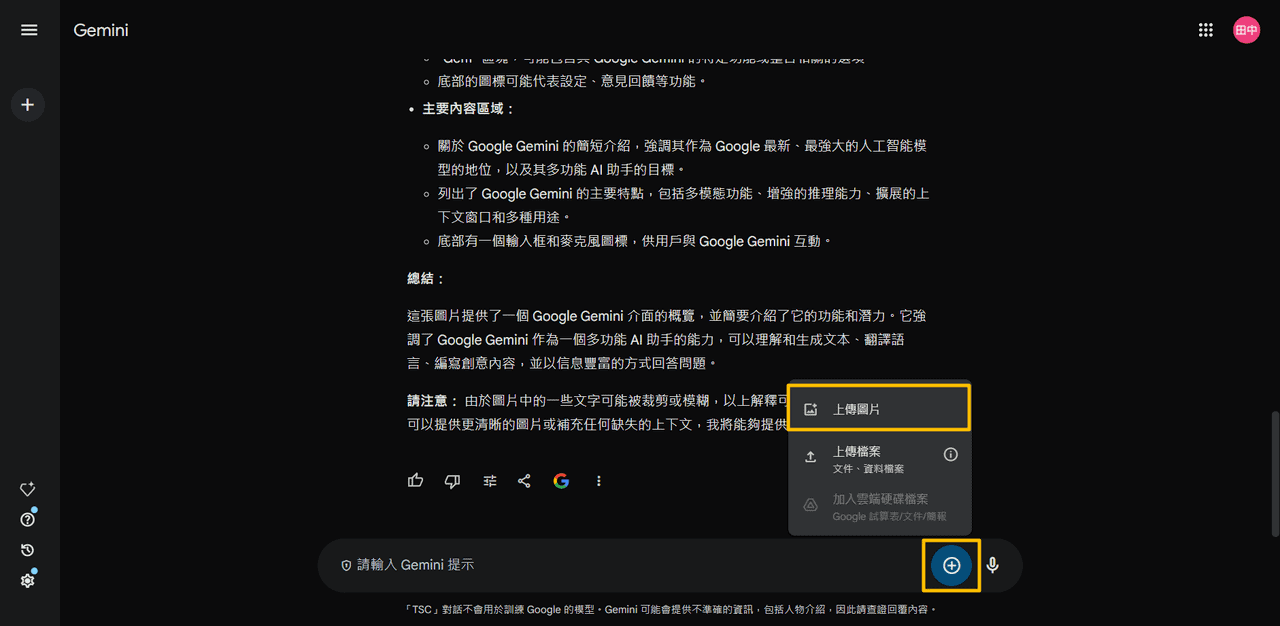Viewport: 1280px width, 626px height.
Task: Click the Gemini logo text
Action: click(100, 30)
